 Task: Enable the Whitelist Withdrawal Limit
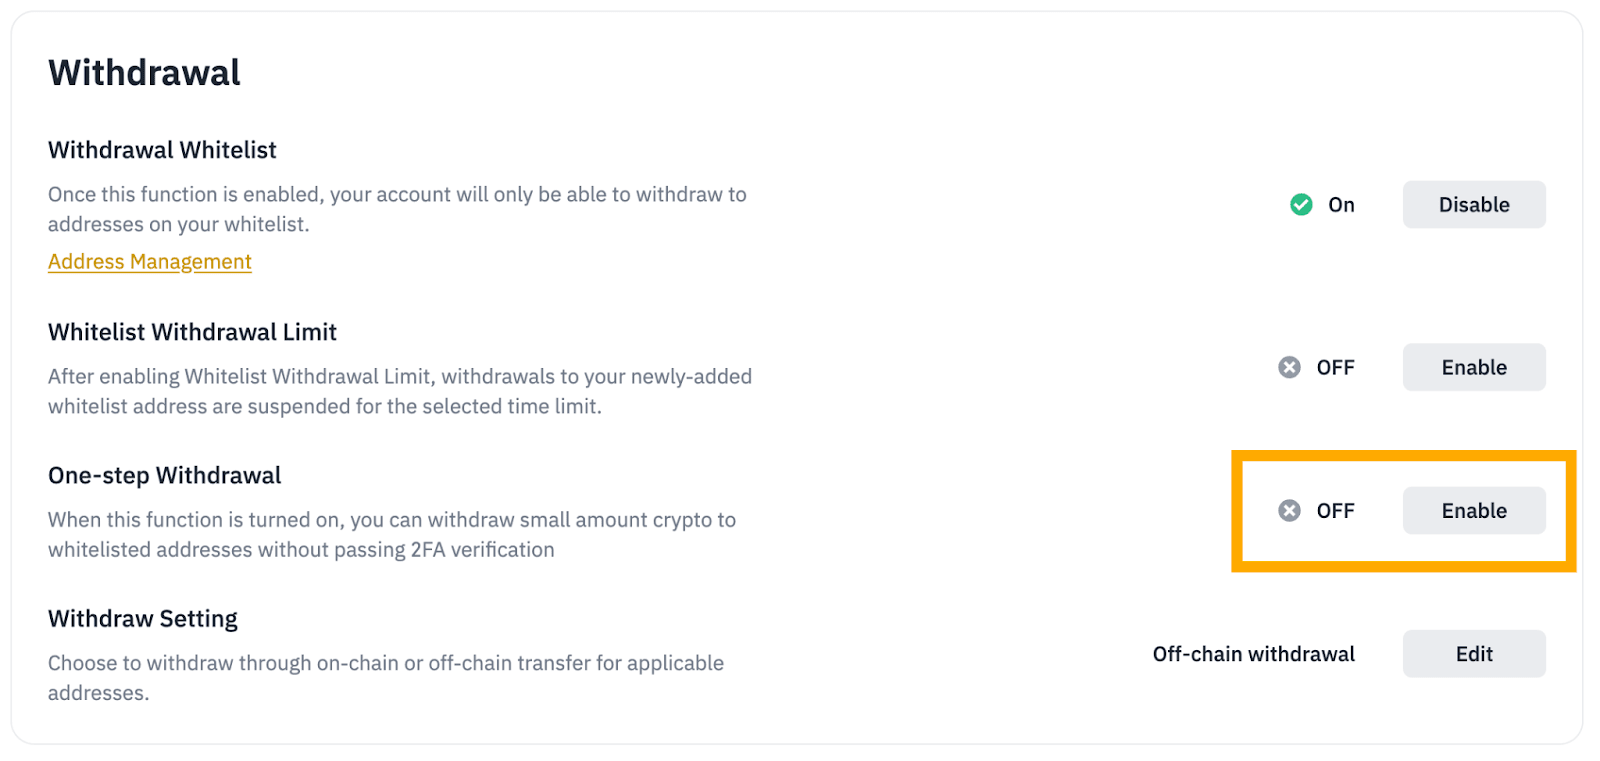click(1473, 368)
